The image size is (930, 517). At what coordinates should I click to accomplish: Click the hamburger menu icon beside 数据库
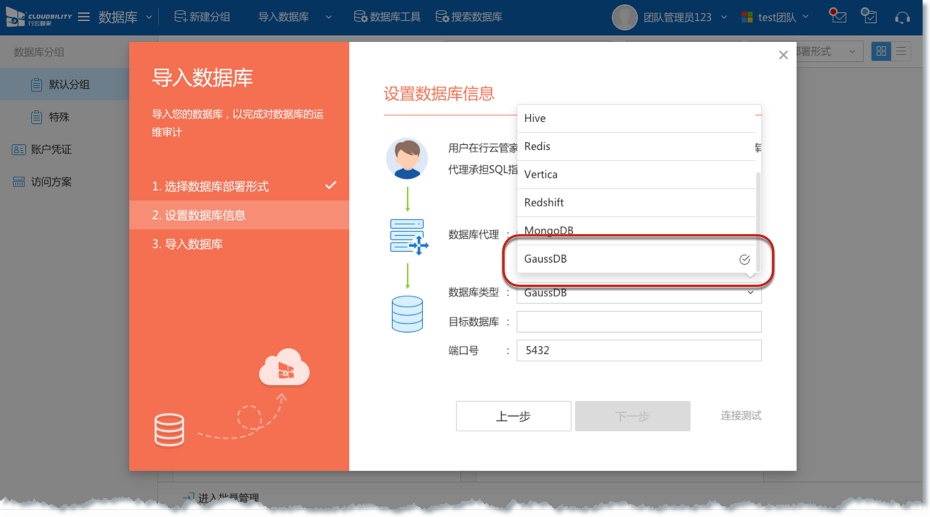tap(84, 17)
